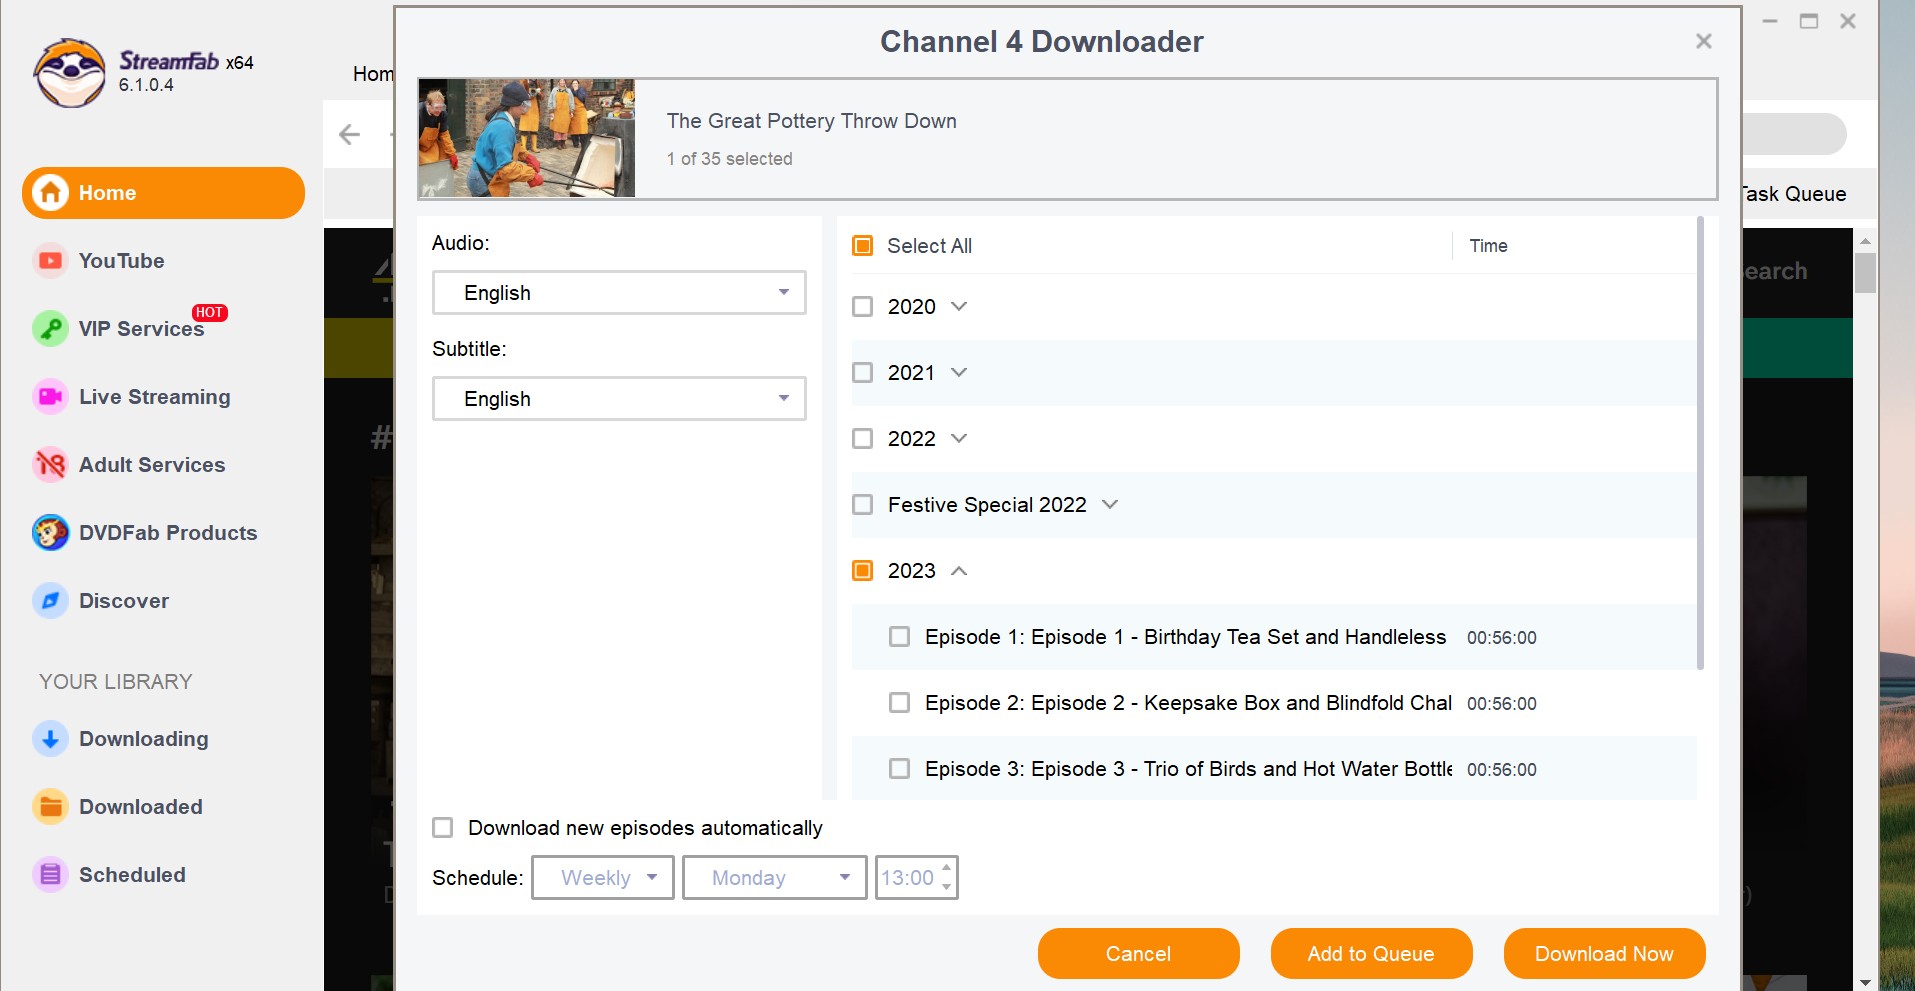
Task: Click the Time column header
Action: (1488, 246)
